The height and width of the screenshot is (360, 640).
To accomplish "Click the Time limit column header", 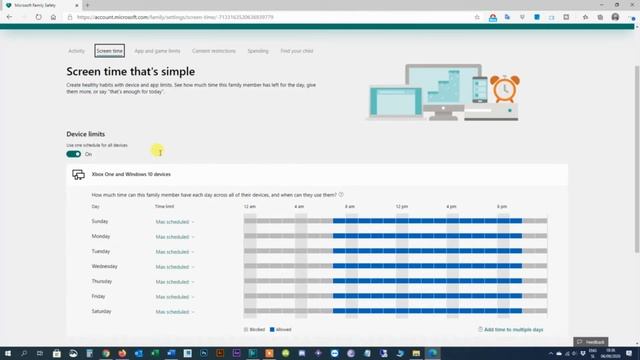I will (x=164, y=207).
